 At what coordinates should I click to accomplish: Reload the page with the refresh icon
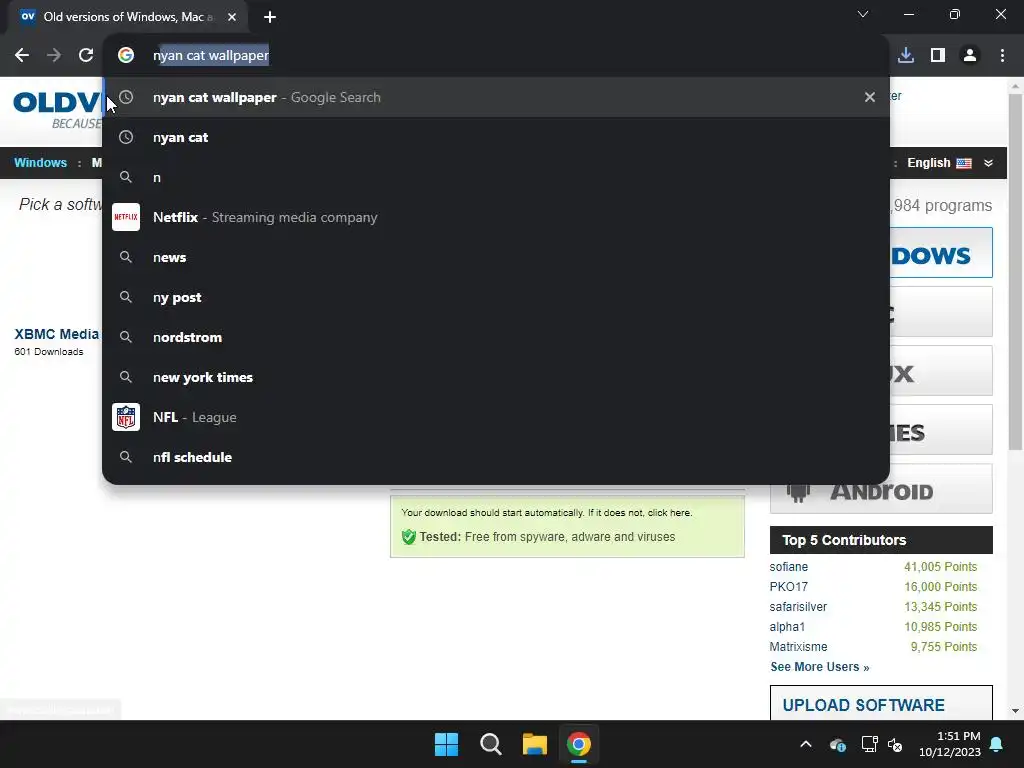click(86, 56)
